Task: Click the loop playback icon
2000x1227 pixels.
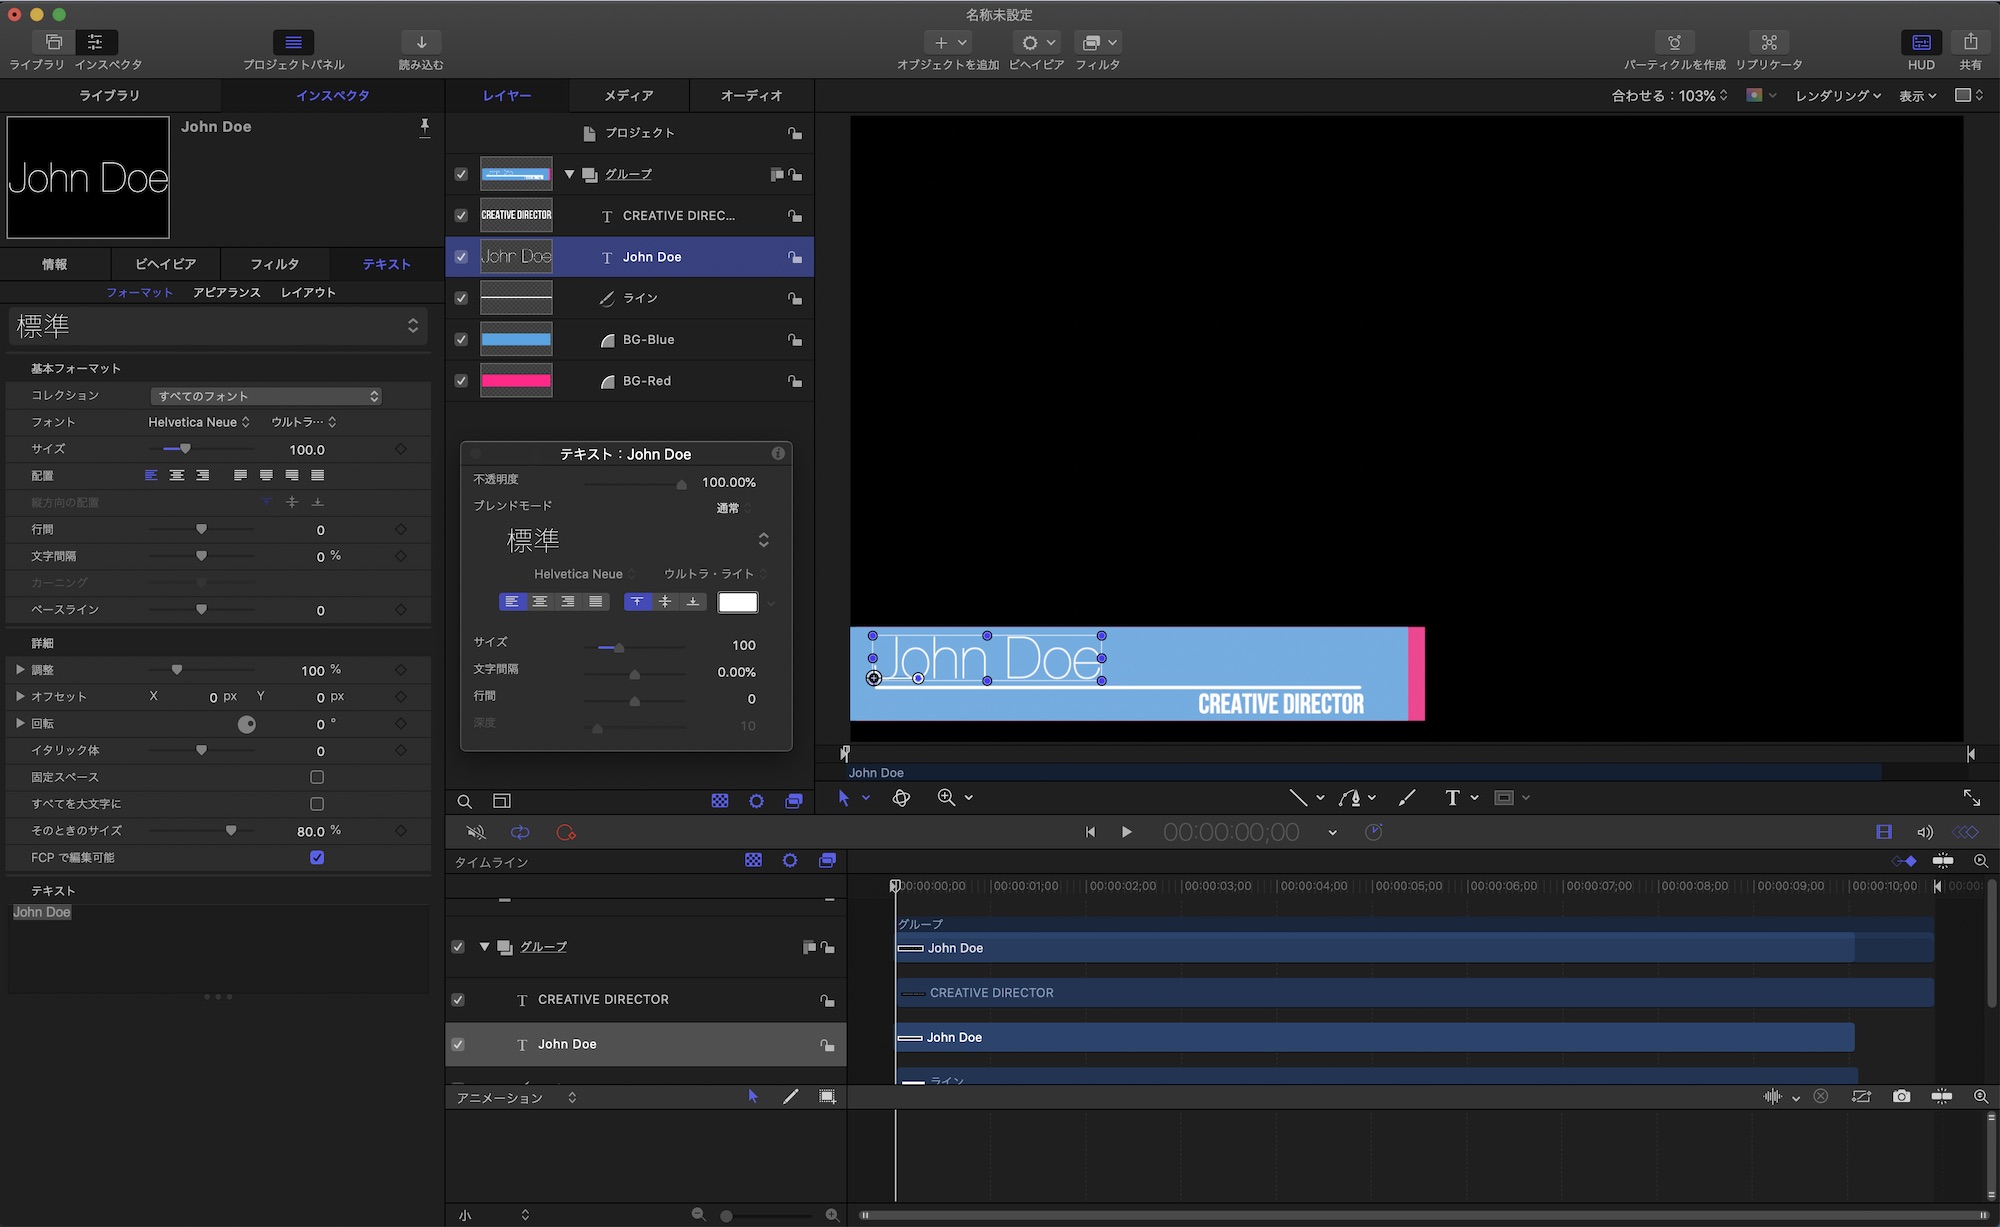Action: (520, 832)
